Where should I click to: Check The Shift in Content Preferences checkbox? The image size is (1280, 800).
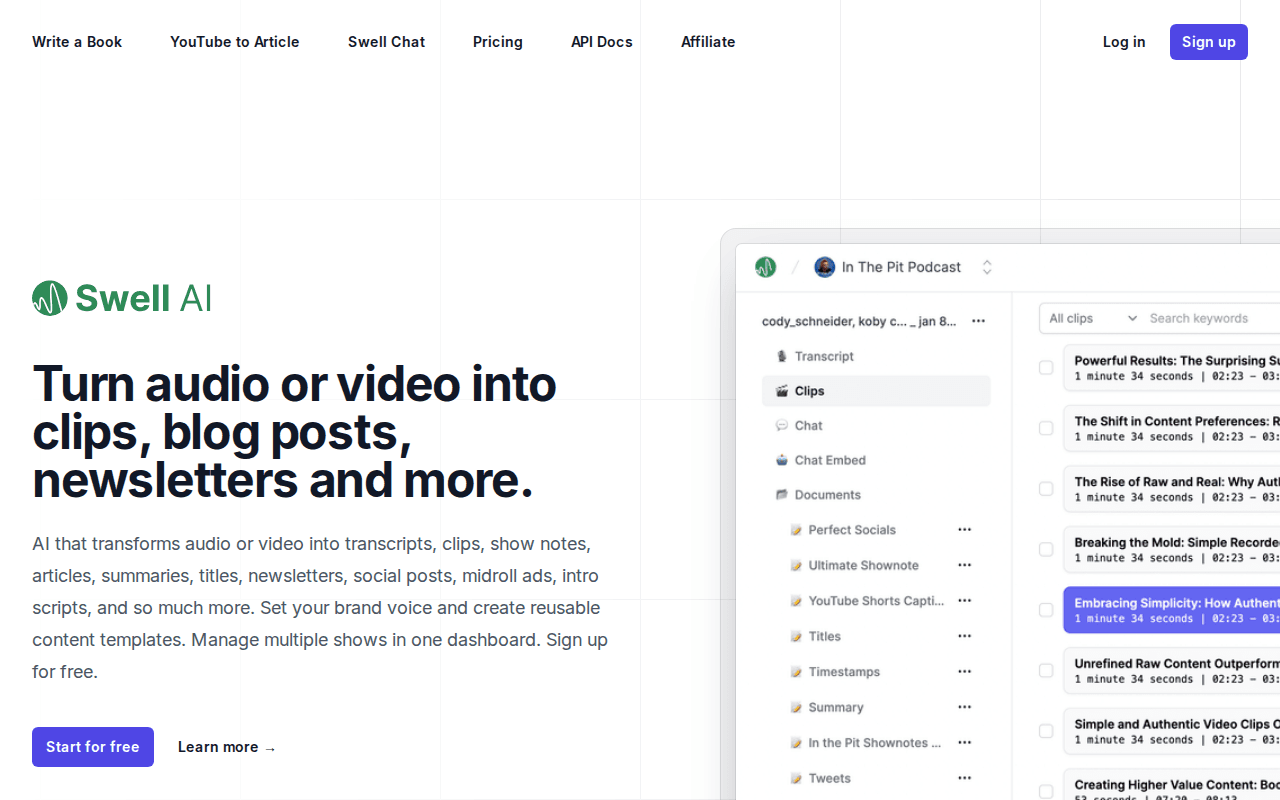pyautogui.click(x=1046, y=428)
